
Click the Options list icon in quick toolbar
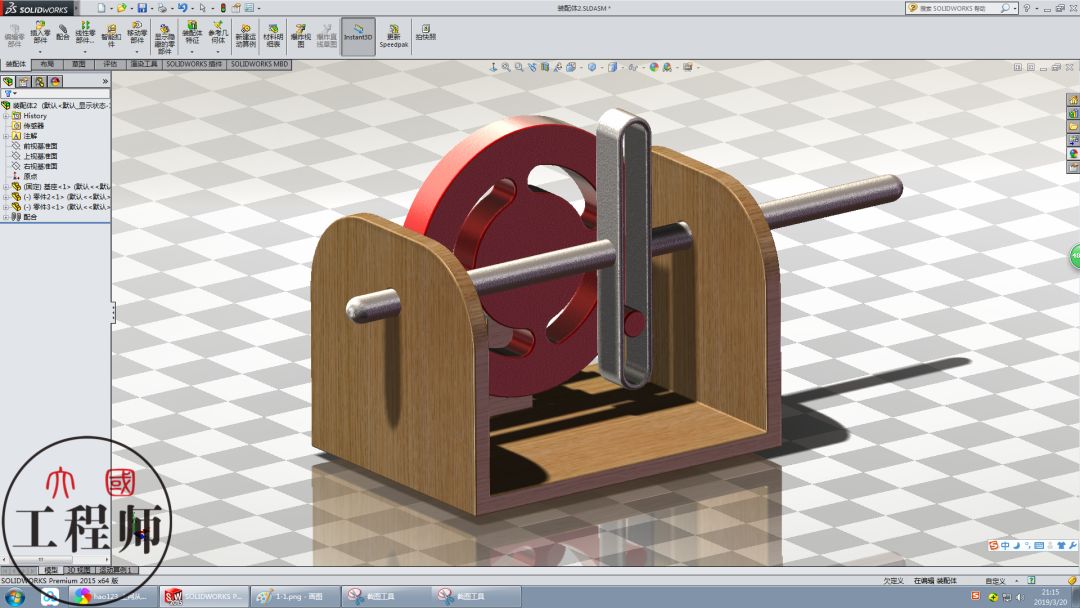pos(249,8)
